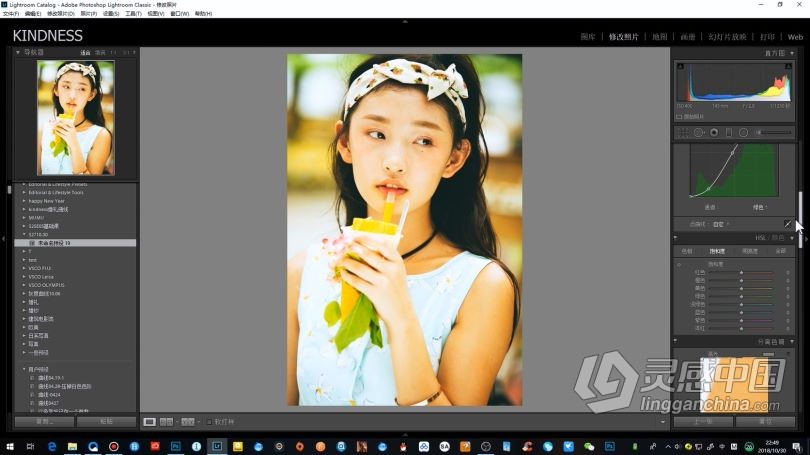Select the spot removal tool
This screenshot has width=810, height=455.
(697, 132)
